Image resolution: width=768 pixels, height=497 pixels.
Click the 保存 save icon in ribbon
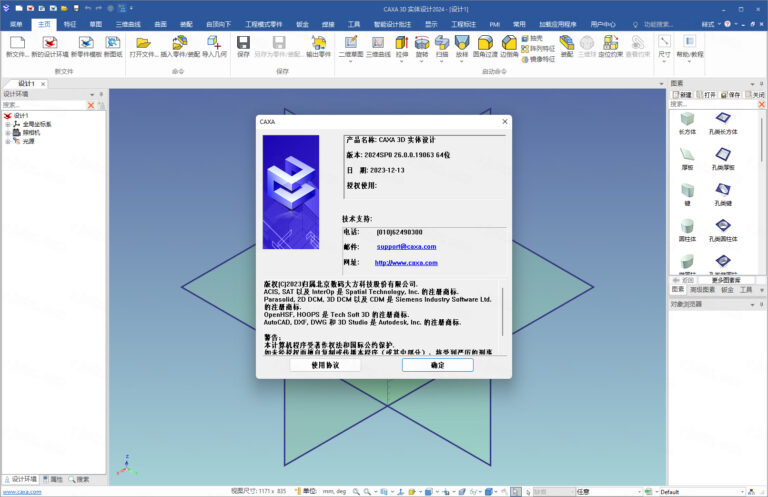243,43
